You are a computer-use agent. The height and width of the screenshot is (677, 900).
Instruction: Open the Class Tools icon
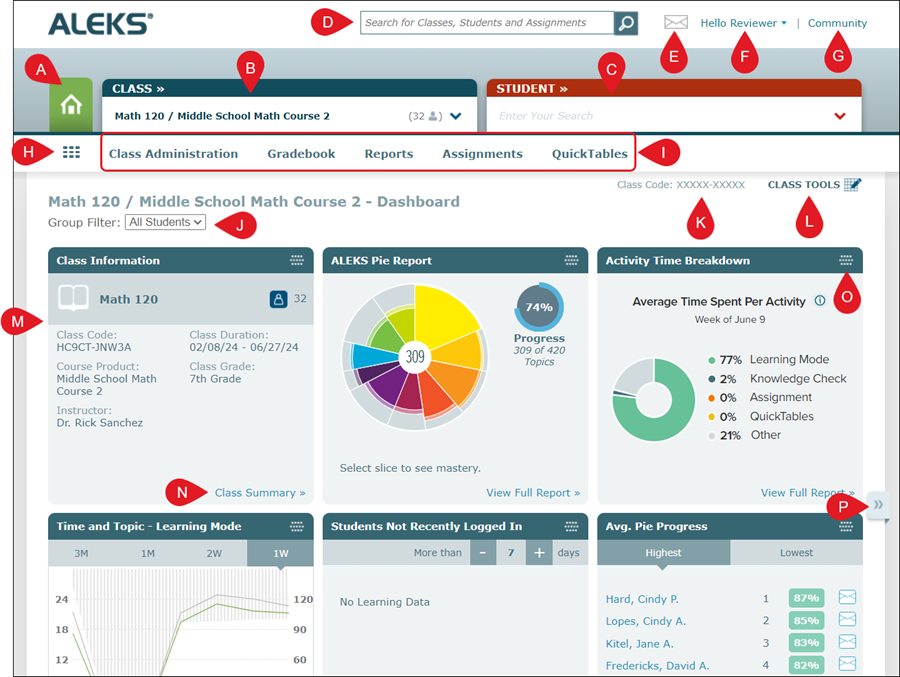click(851, 185)
